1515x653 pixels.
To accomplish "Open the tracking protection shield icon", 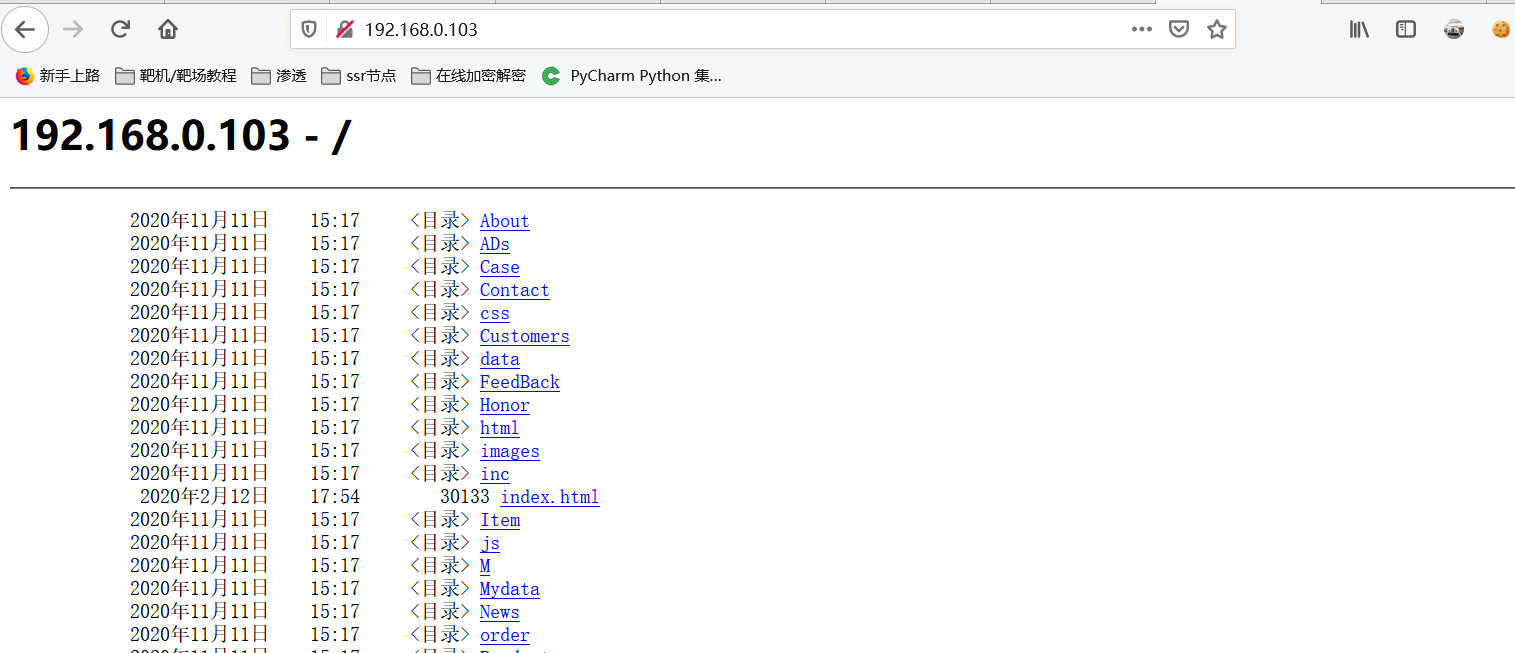I will tap(309, 29).
